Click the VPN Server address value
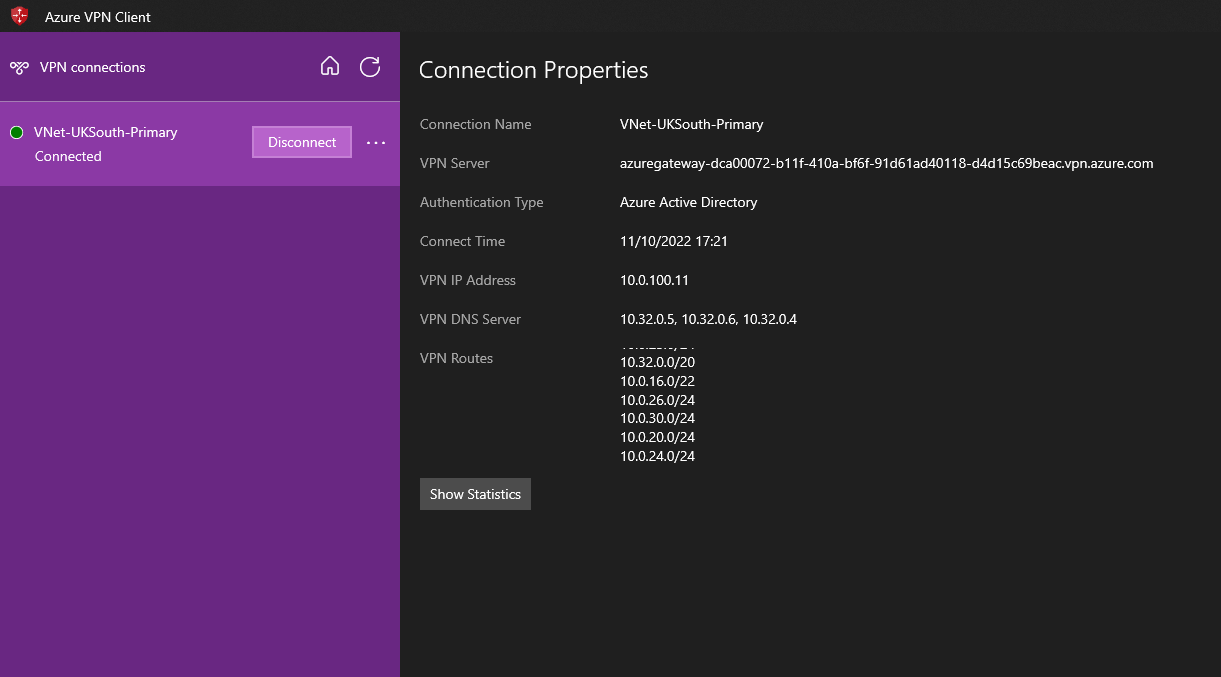The height and width of the screenshot is (677, 1221). 886,162
